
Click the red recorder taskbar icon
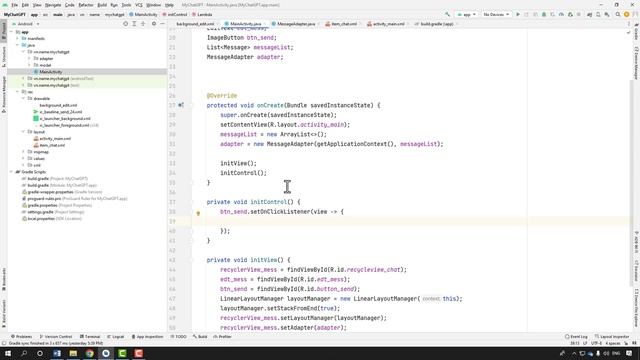[x=138, y=353]
